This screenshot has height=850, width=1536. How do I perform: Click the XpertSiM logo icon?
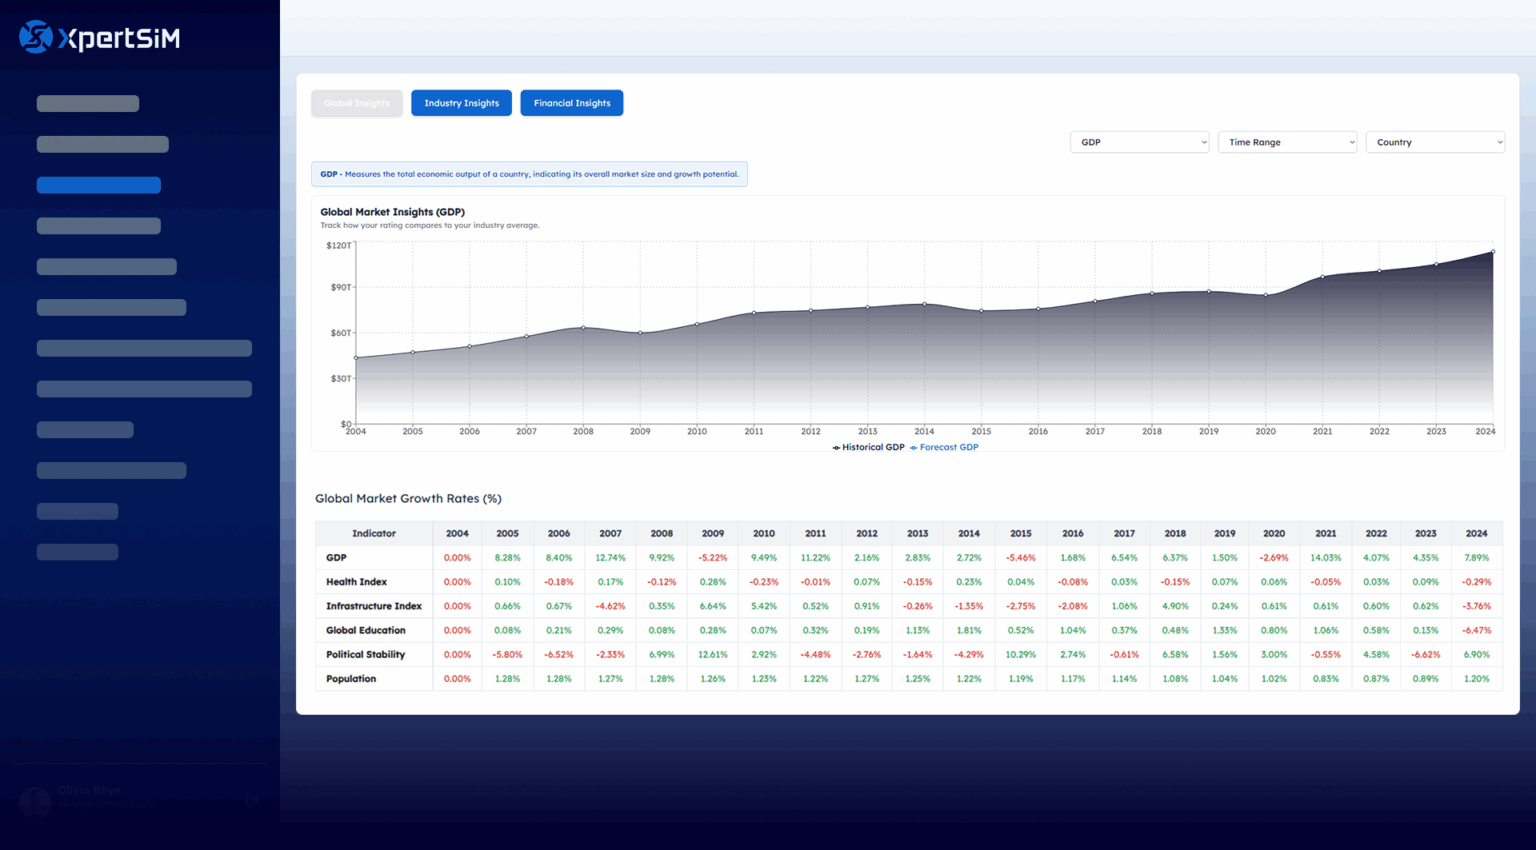[36, 37]
